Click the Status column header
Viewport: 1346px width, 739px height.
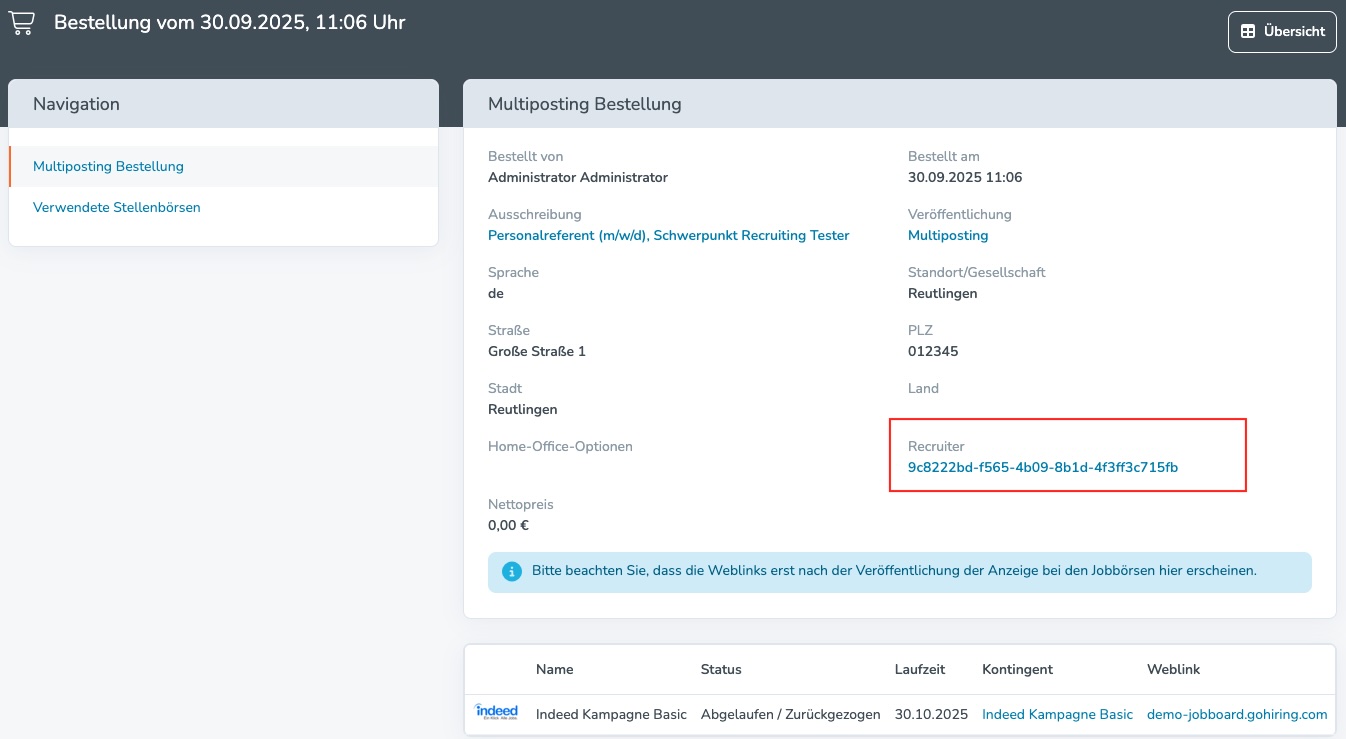pyautogui.click(x=720, y=669)
